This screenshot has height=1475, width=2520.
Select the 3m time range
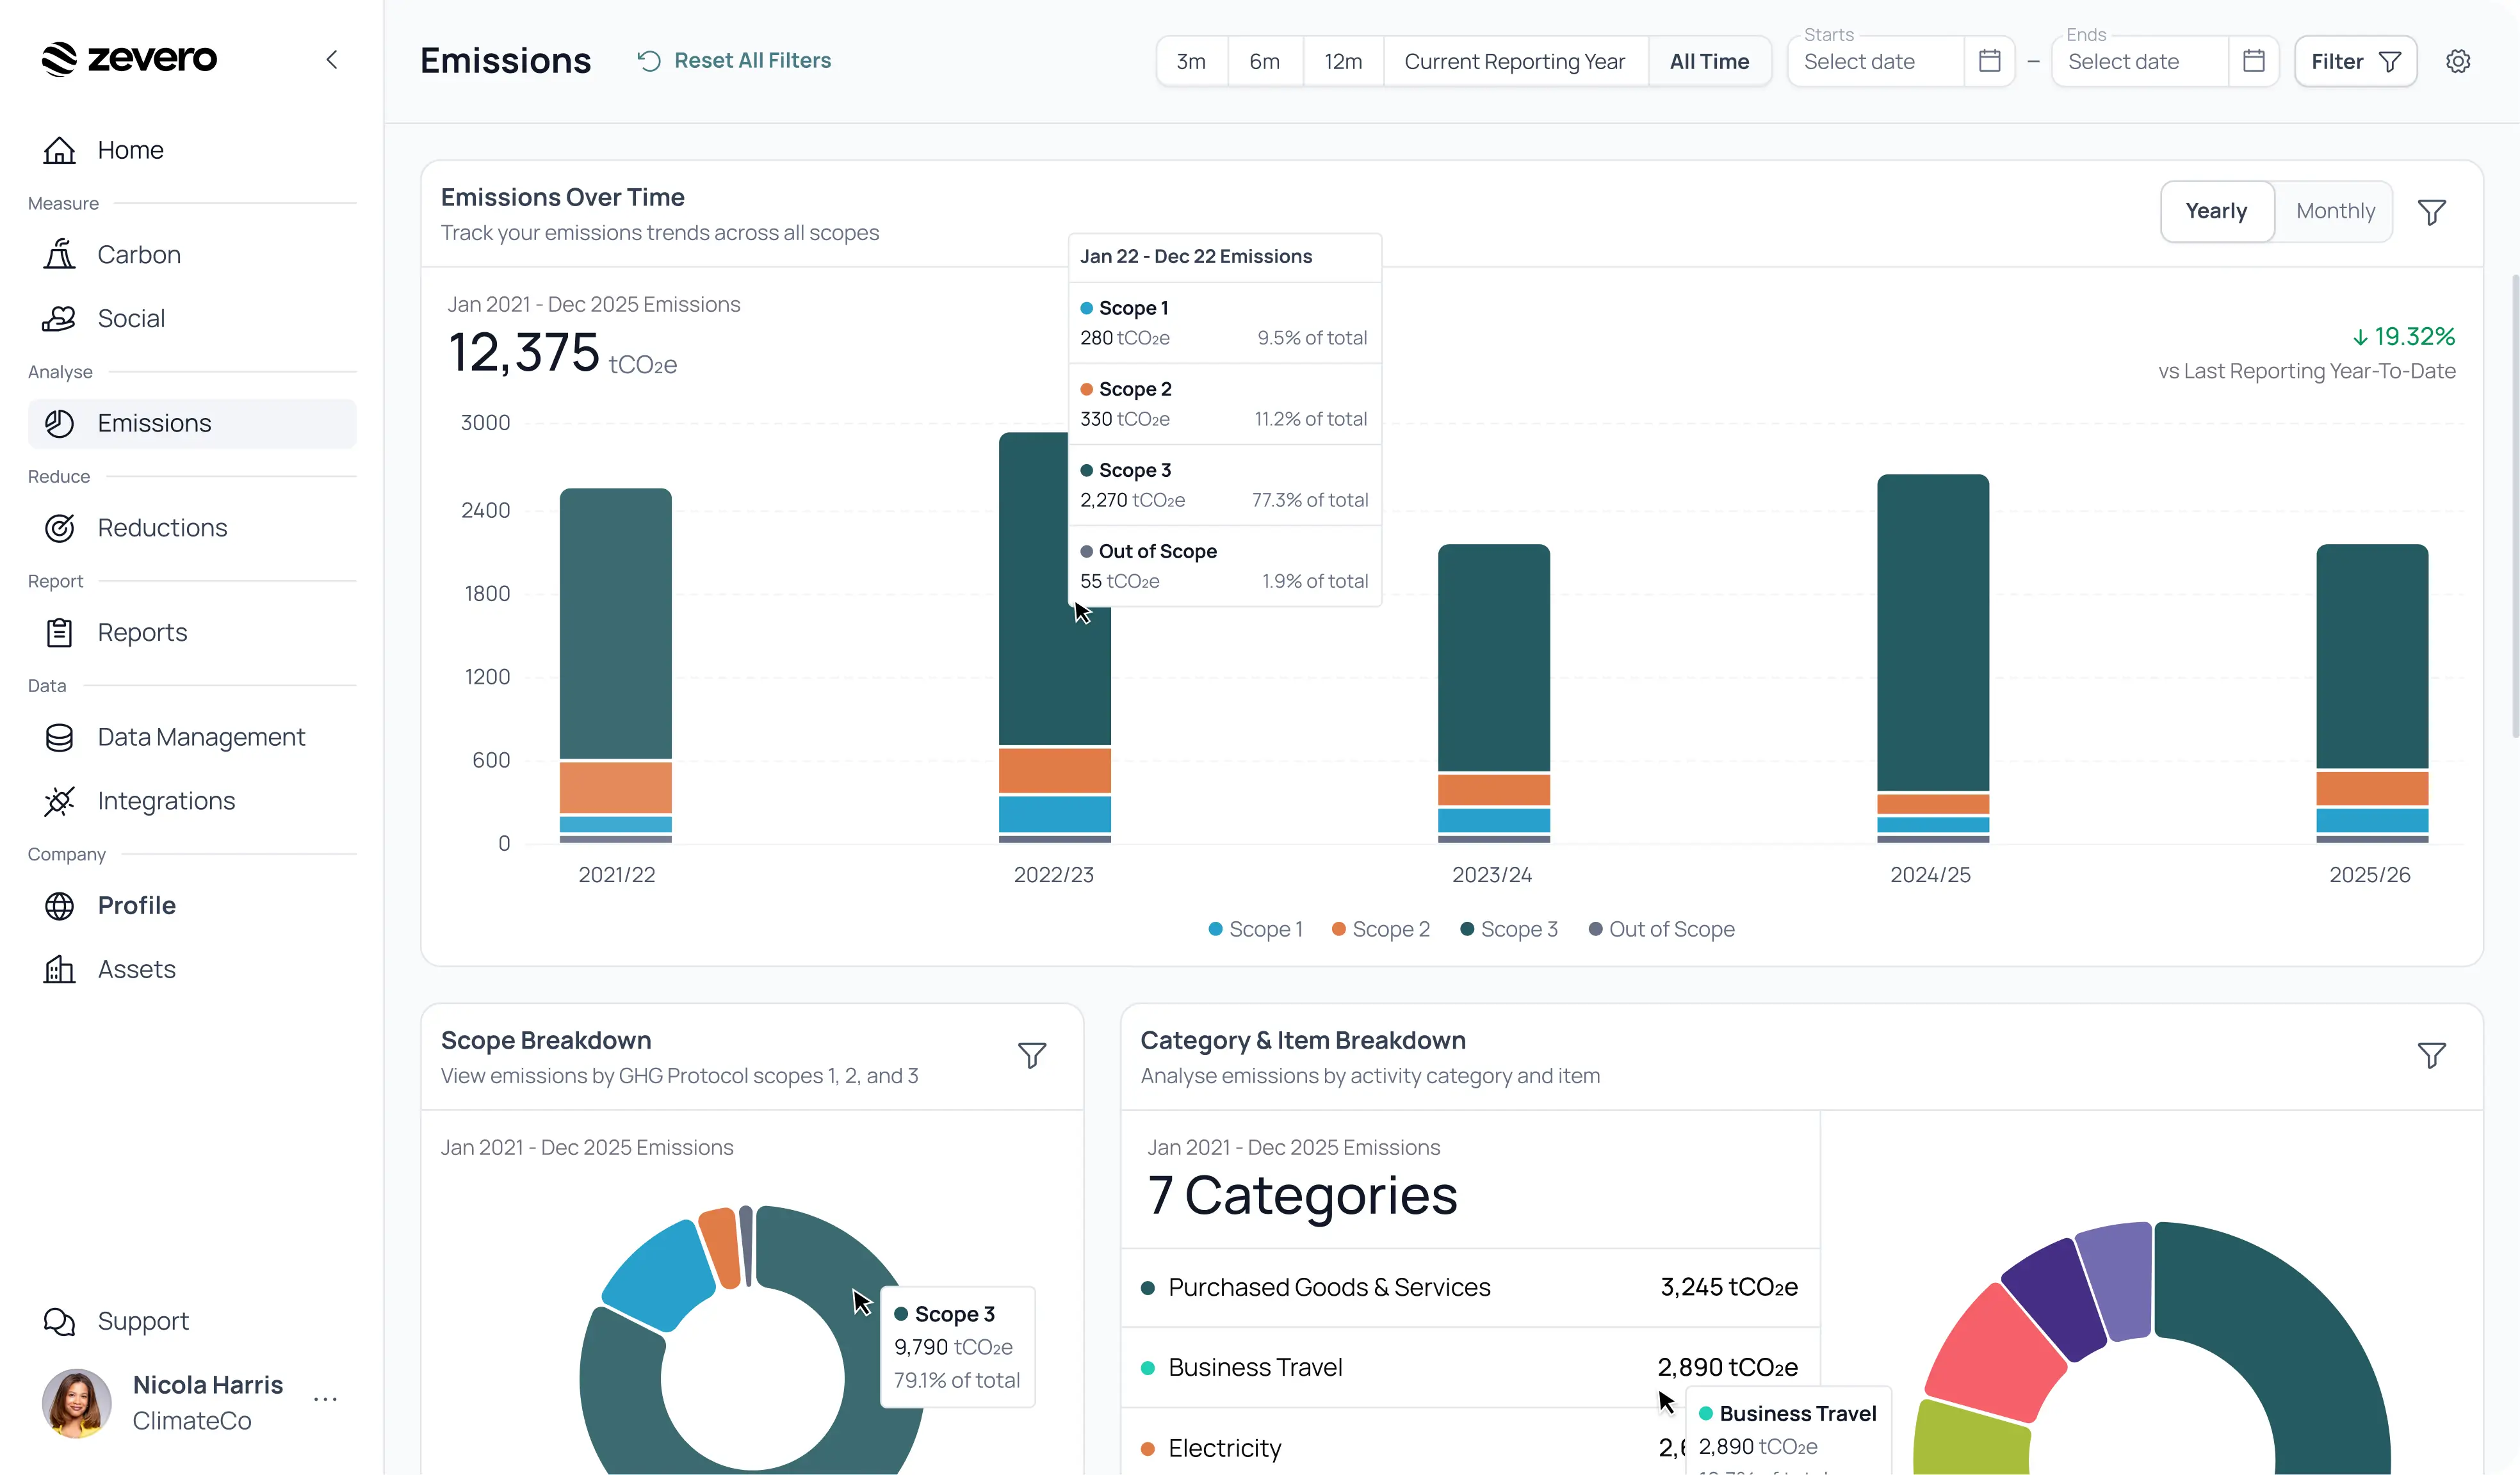point(1191,62)
